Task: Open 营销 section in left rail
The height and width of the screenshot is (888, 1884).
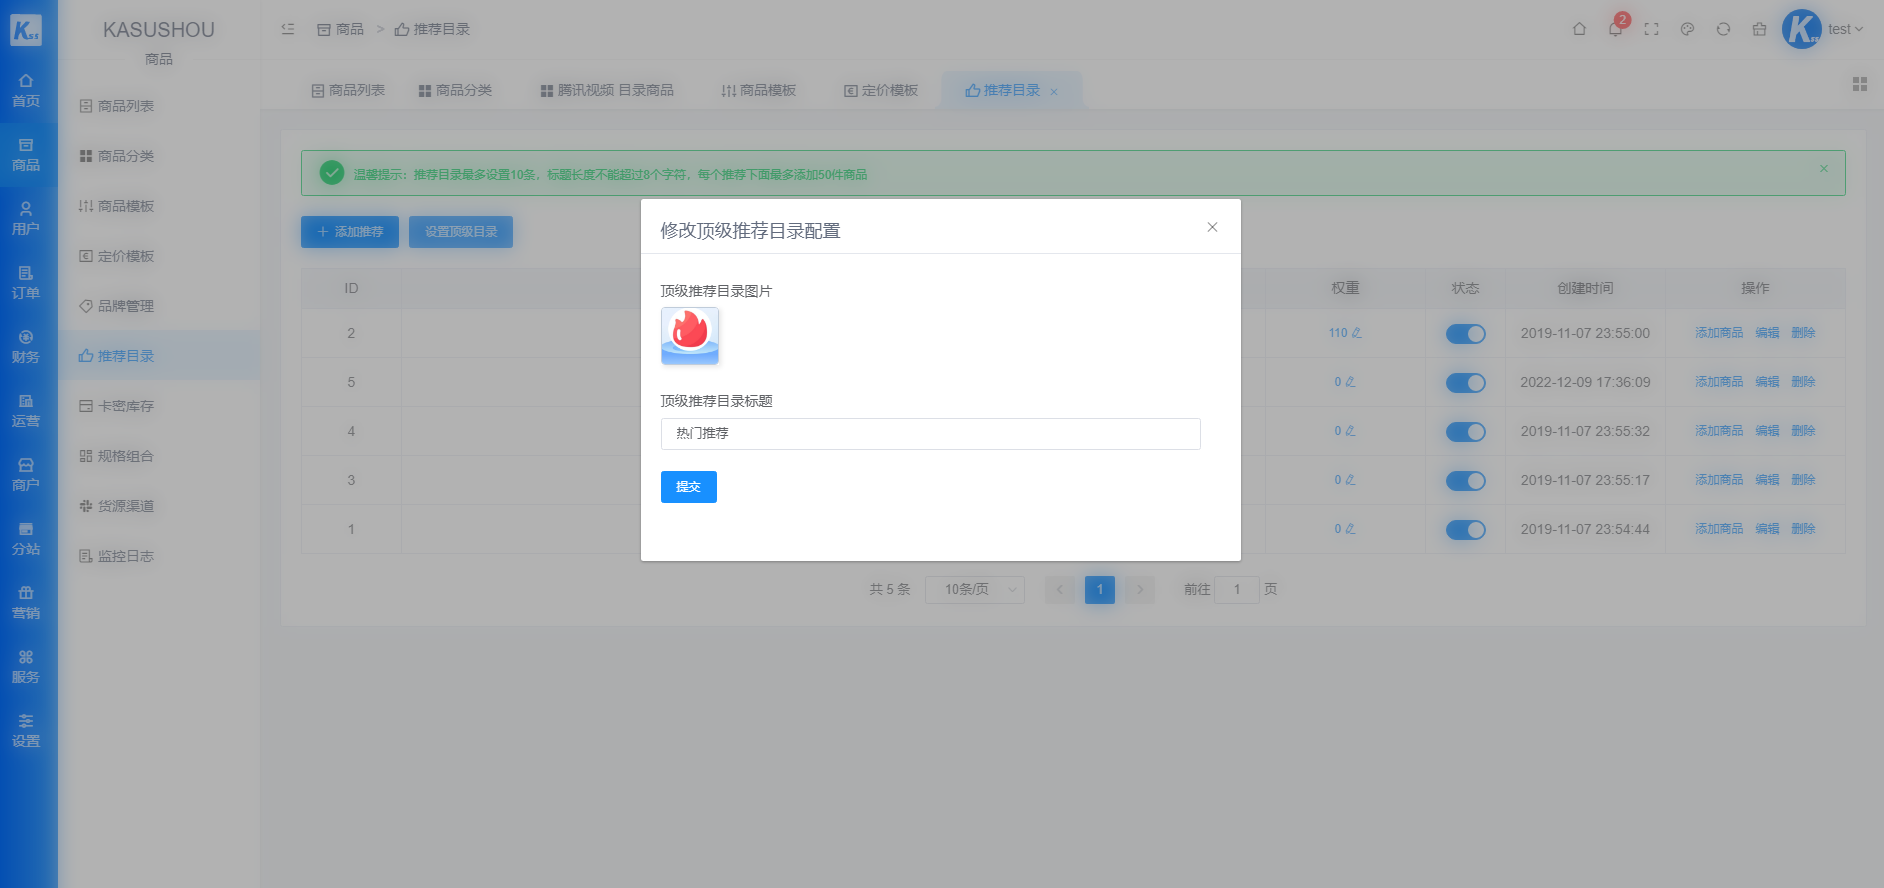Action: tap(26, 603)
